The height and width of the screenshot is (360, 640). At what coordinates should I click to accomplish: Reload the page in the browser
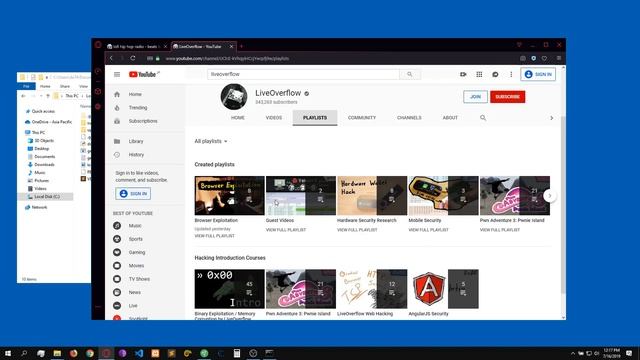point(133,58)
